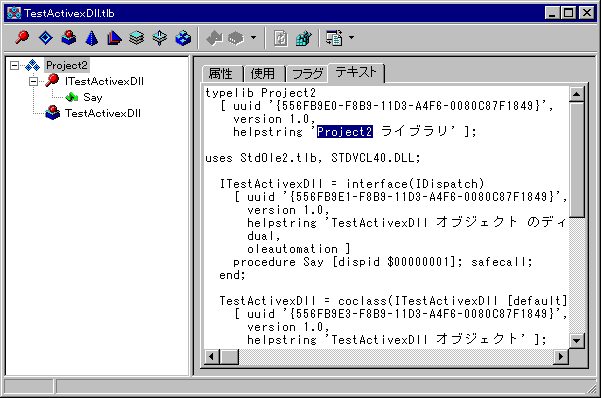The width and height of the screenshot is (601, 398).
Task: Minimize the TestActivexDll.tlb window
Action: point(552,13)
